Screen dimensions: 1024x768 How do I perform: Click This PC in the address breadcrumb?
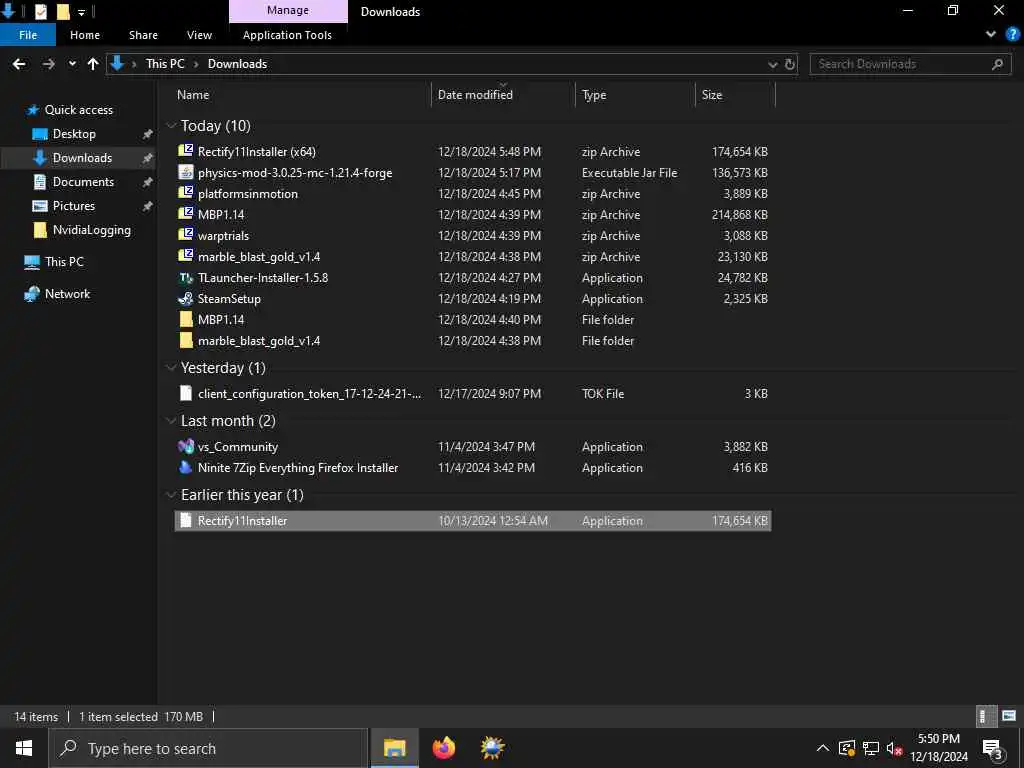(x=165, y=64)
